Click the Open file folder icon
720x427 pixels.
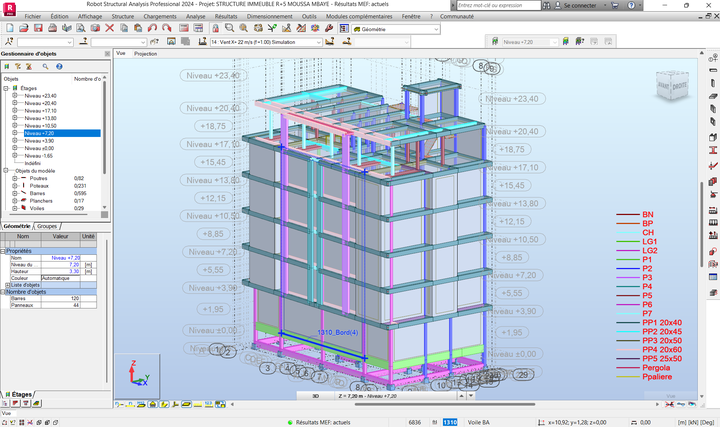(22, 29)
